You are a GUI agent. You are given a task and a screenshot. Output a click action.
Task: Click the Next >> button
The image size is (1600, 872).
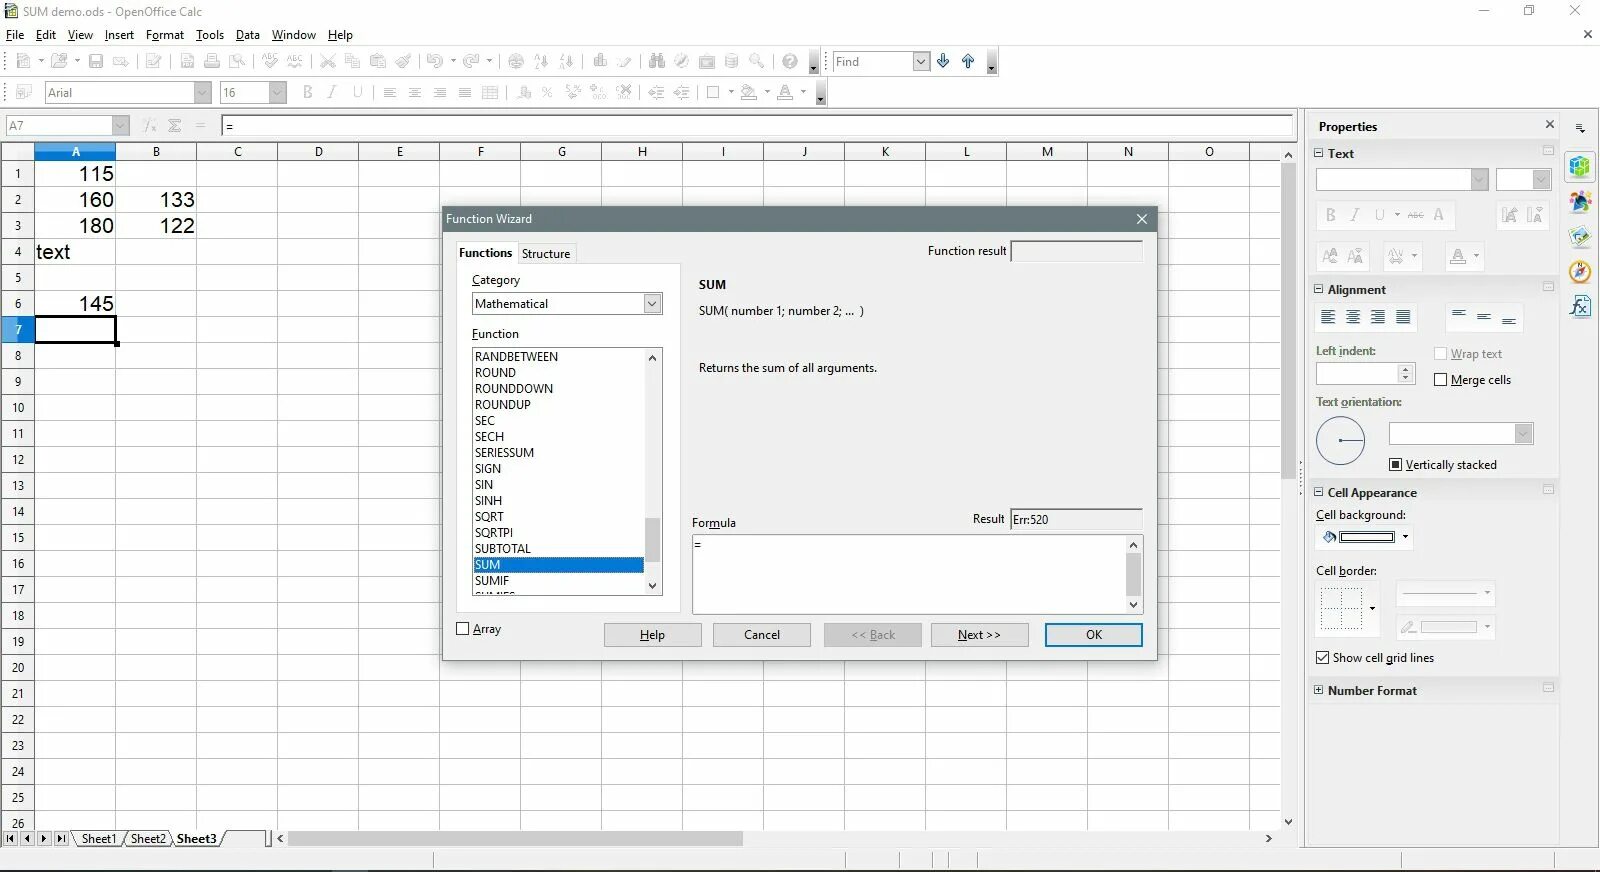point(979,635)
